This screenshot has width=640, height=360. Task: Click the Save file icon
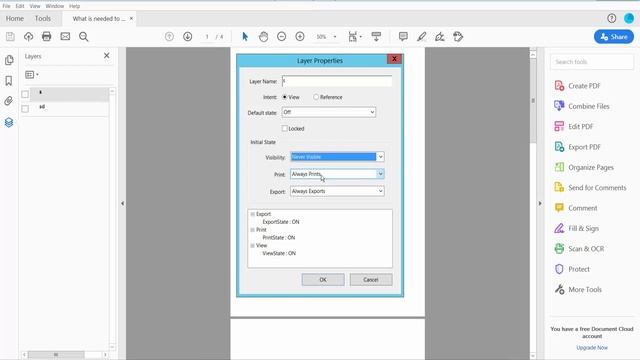pos(10,37)
